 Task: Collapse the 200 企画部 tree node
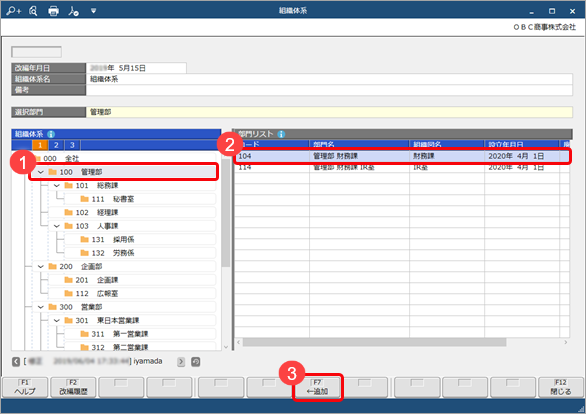tap(41, 266)
